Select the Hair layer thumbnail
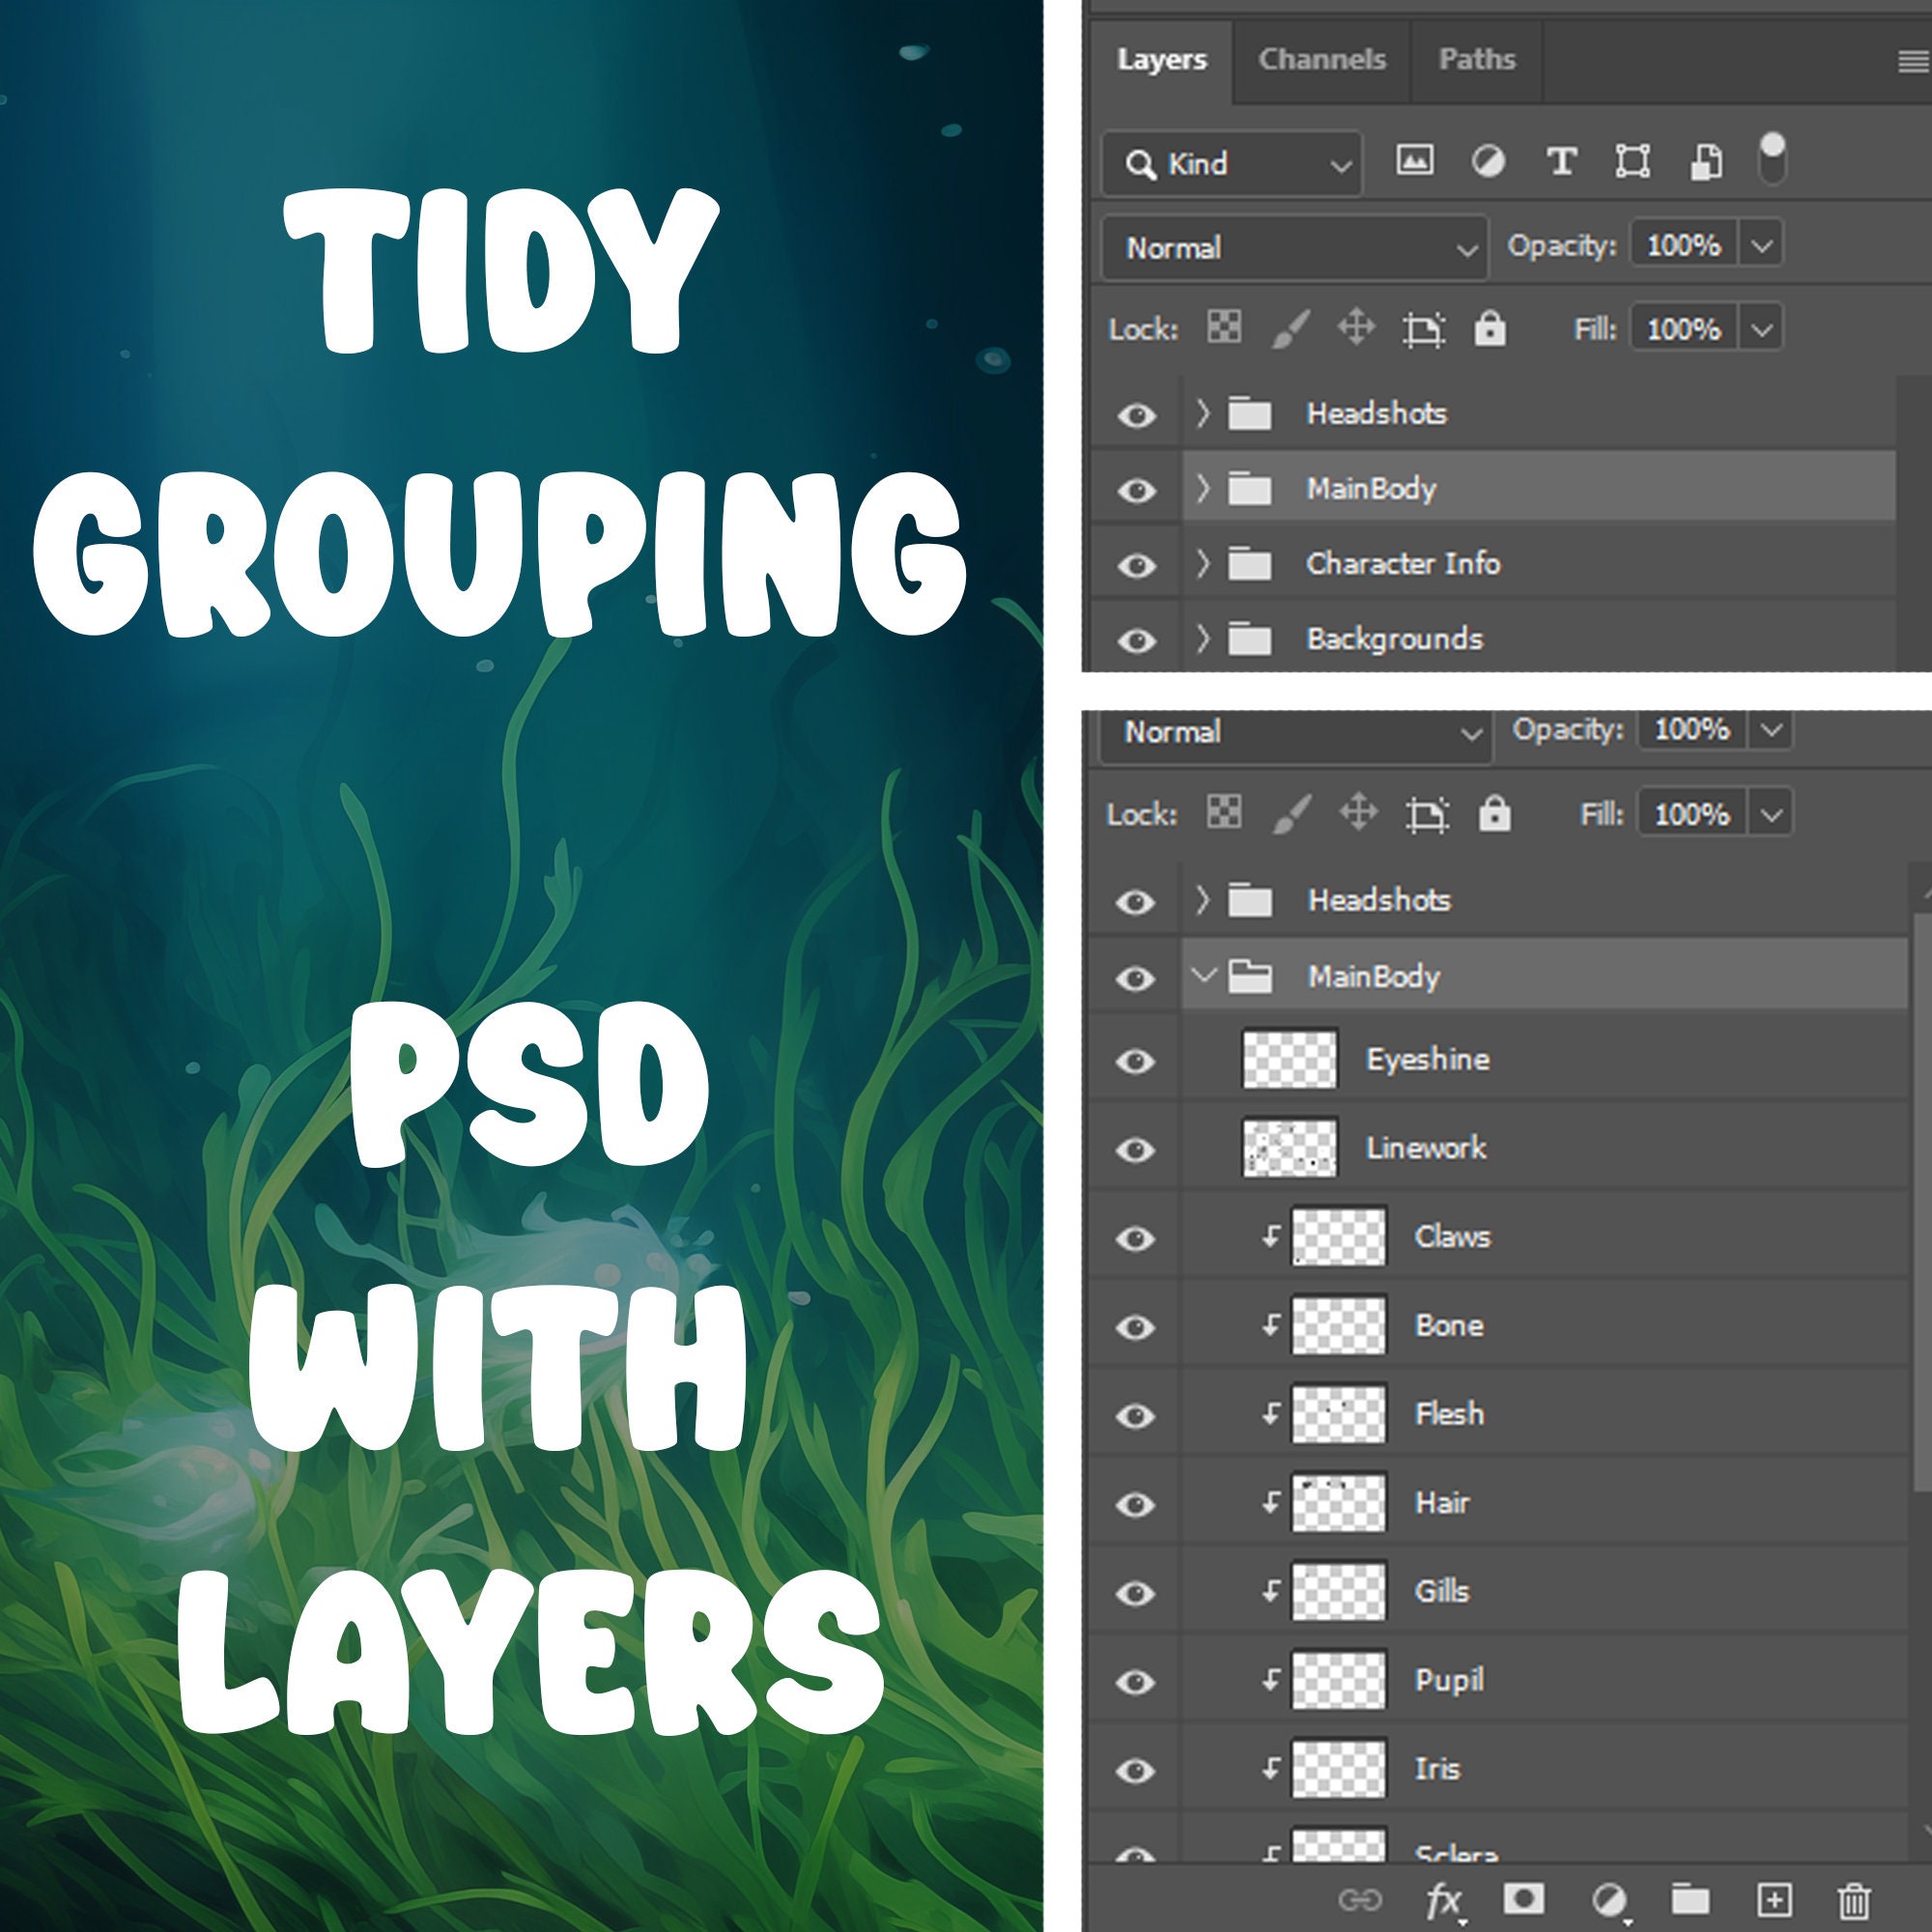Screen dimensions: 1932x1932 click(1339, 1502)
